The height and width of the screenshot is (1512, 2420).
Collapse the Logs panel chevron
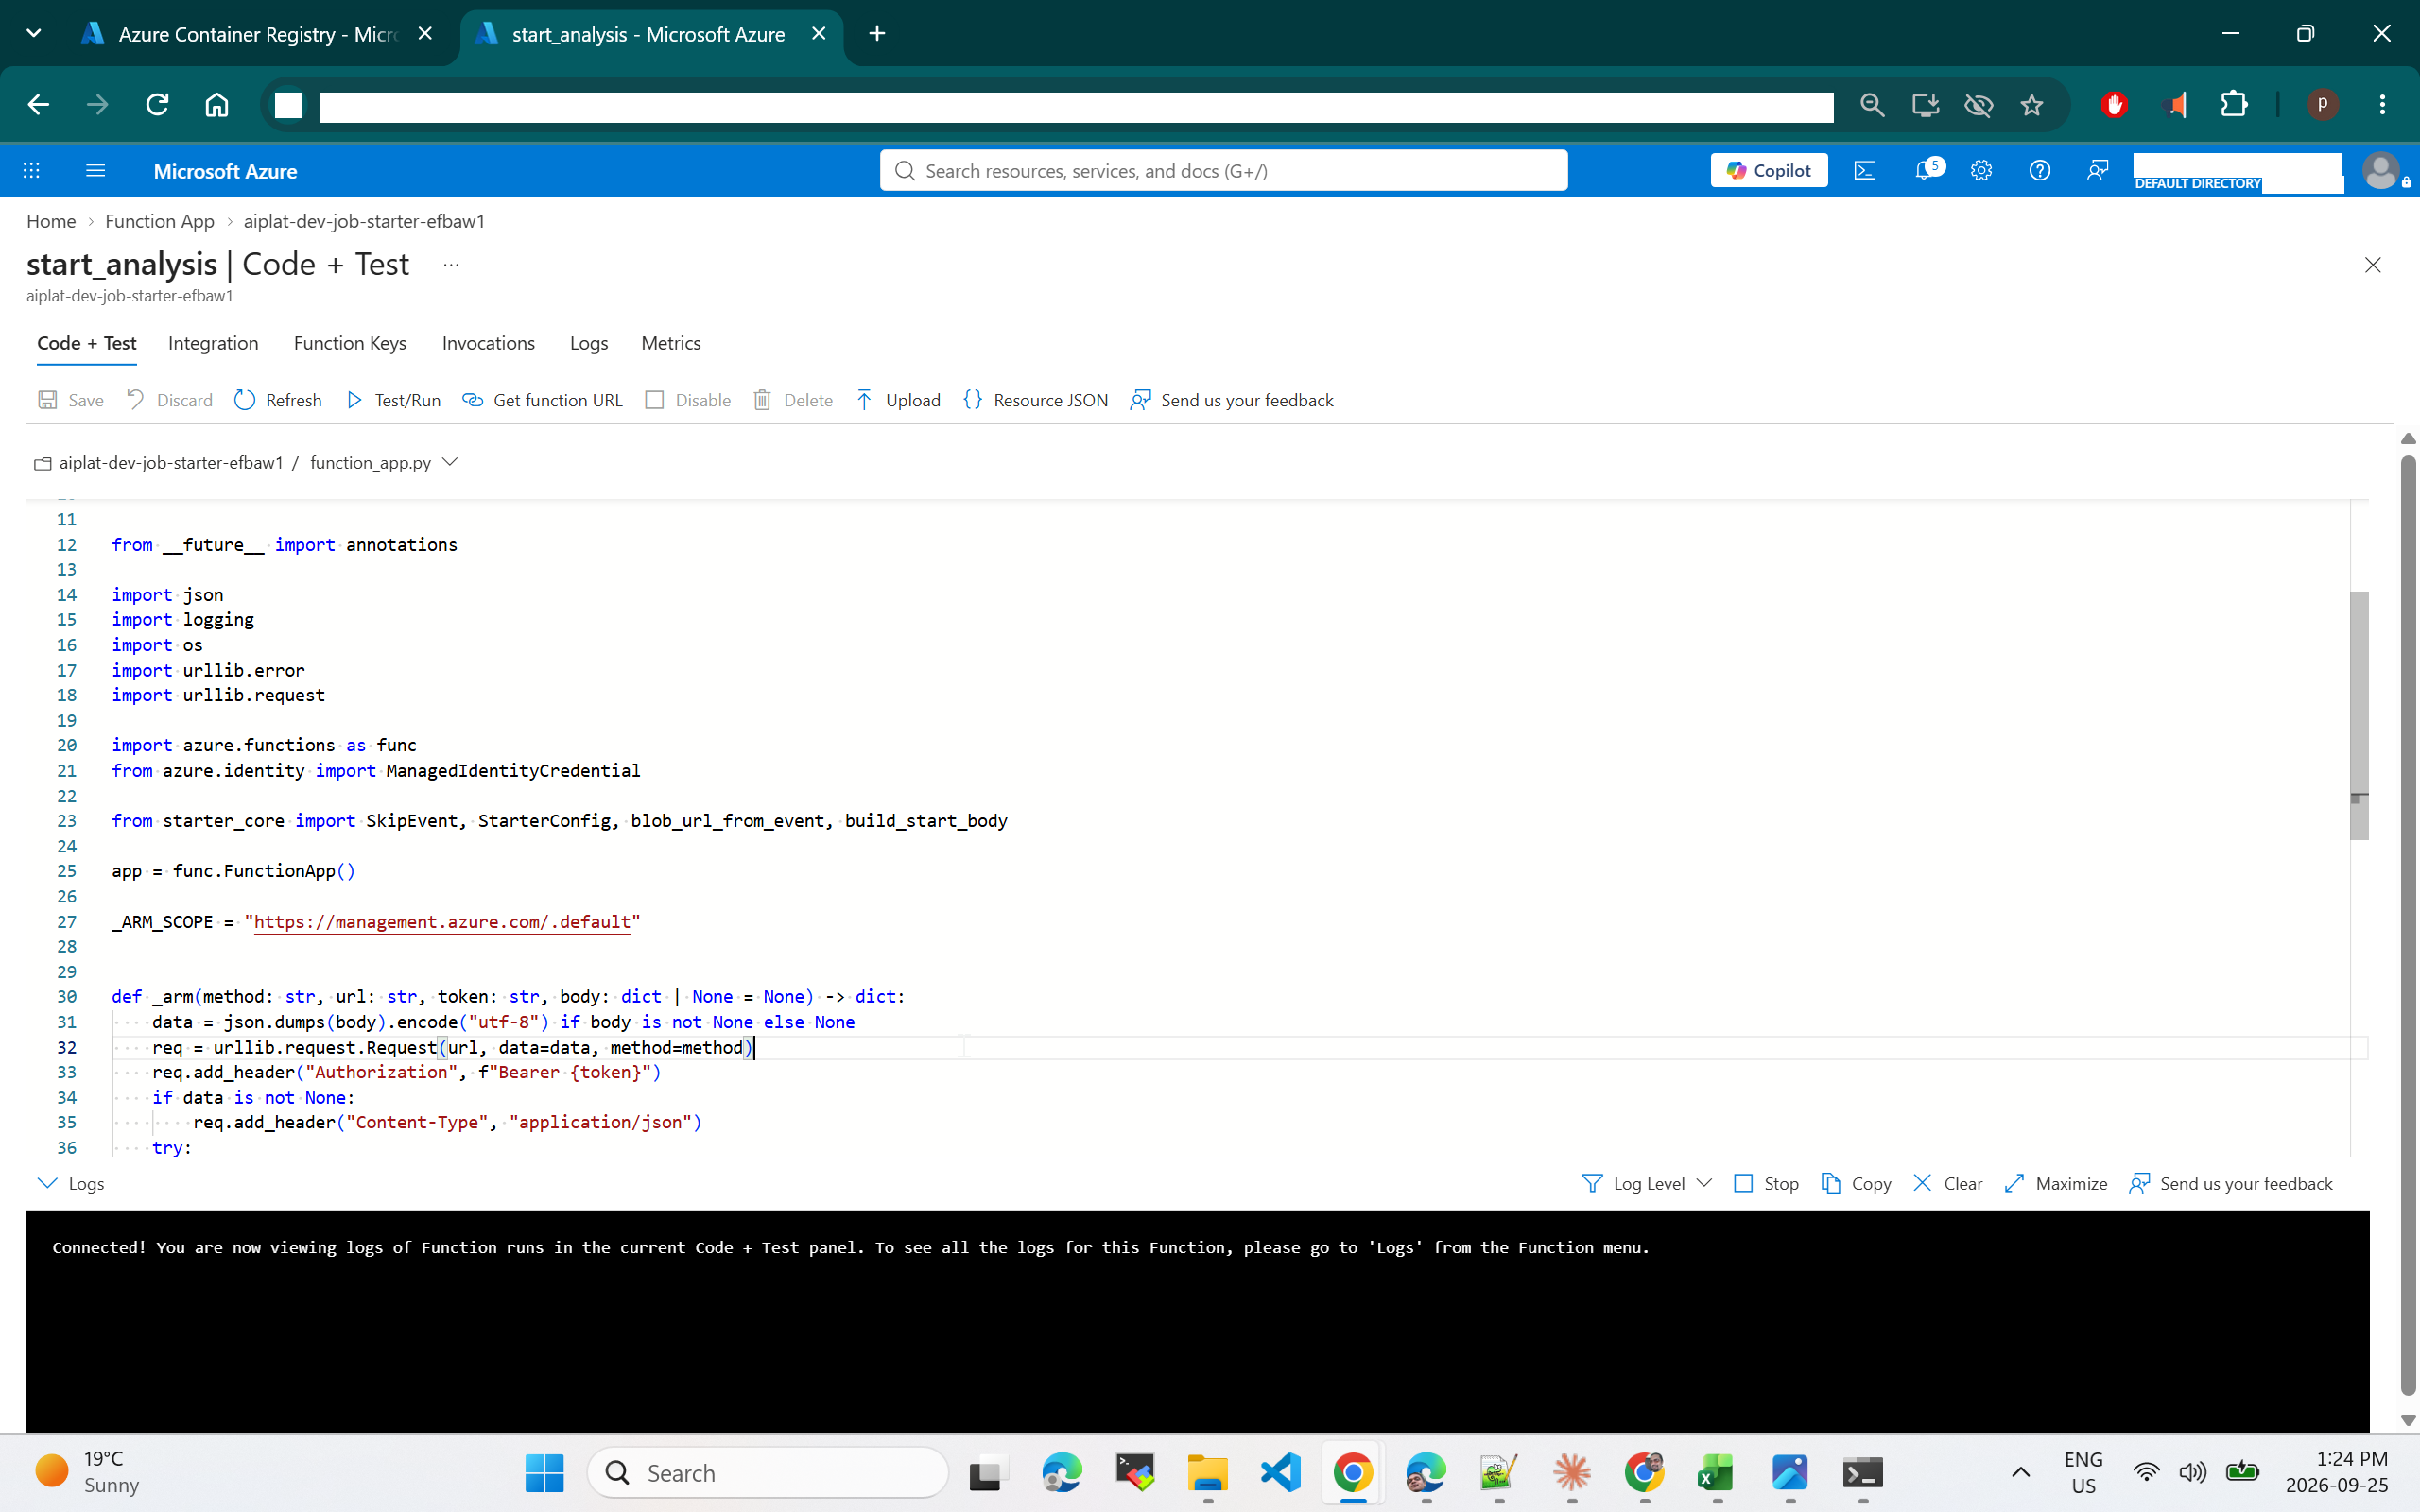47,1183
